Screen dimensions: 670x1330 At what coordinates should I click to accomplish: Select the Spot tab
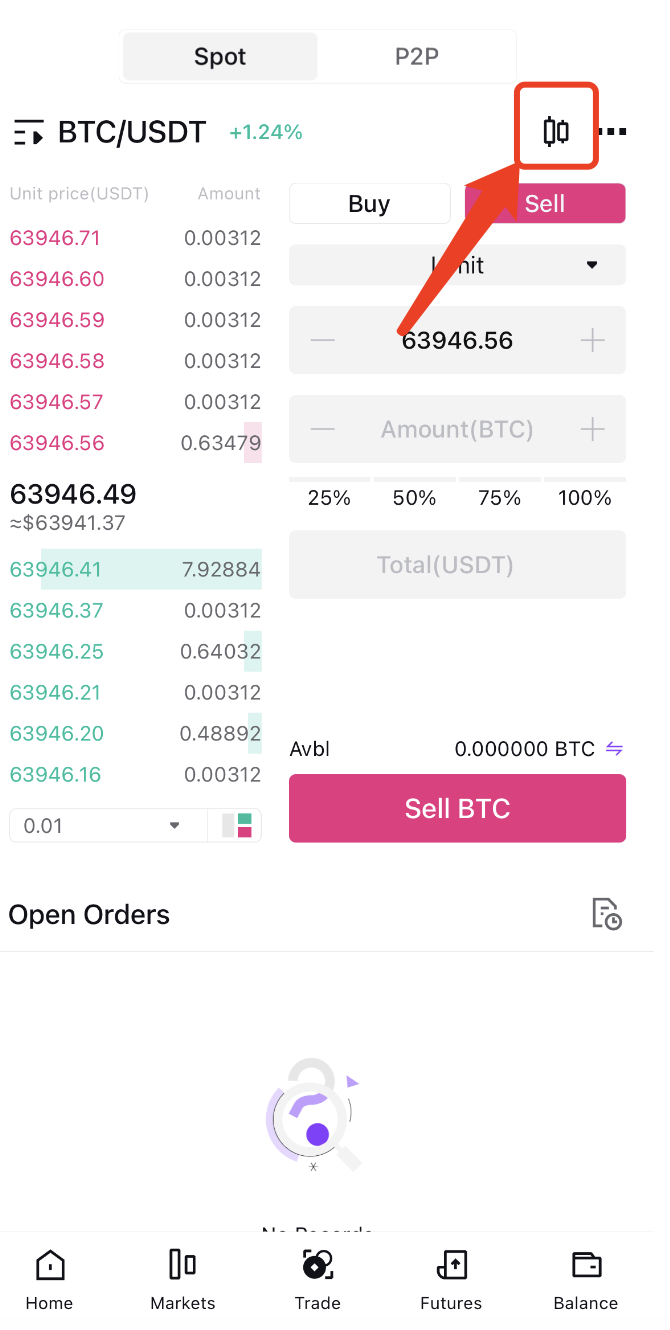(x=220, y=57)
